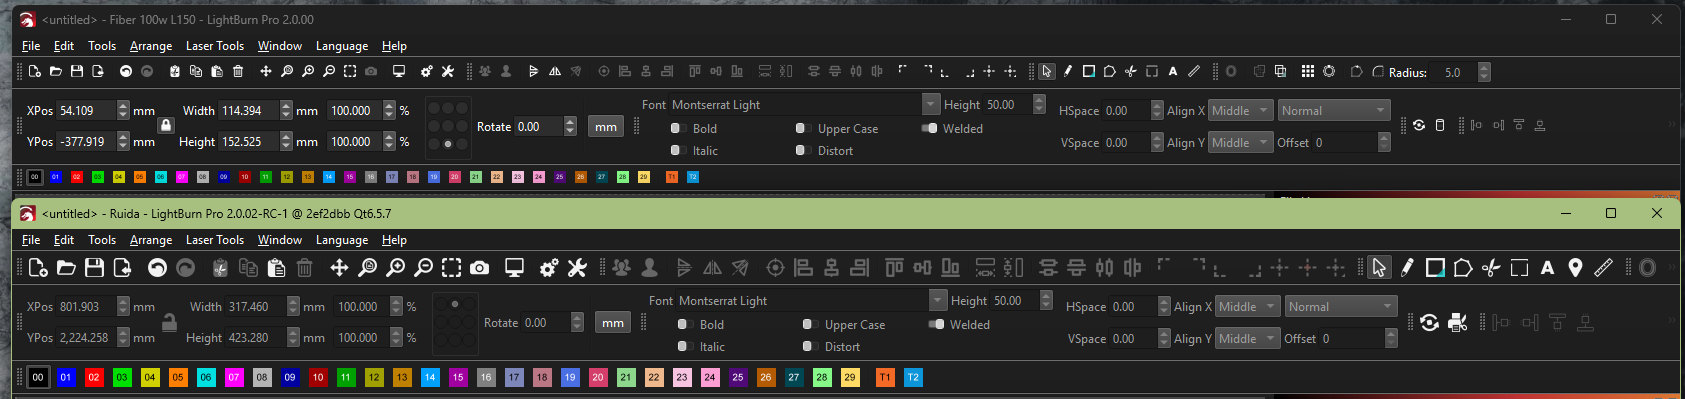The image size is (1685, 399).
Task: Open Laser Tools menu in Ruida window
Action: [214, 240]
